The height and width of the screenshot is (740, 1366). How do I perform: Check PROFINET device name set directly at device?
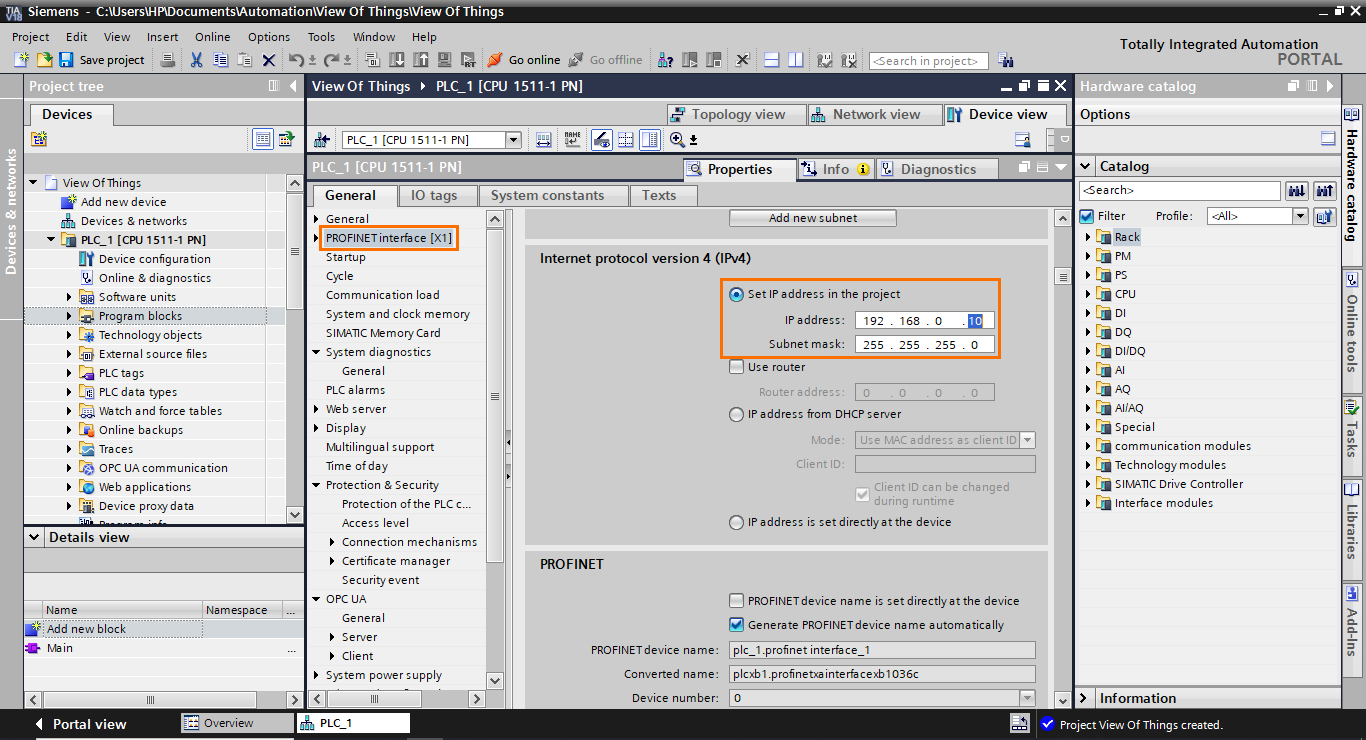click(x=737, y=601)
